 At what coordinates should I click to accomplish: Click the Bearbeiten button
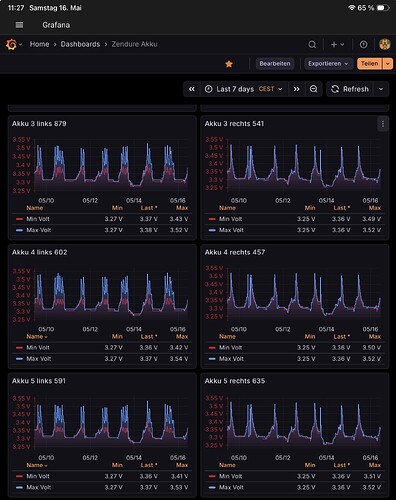click(275, 64)
